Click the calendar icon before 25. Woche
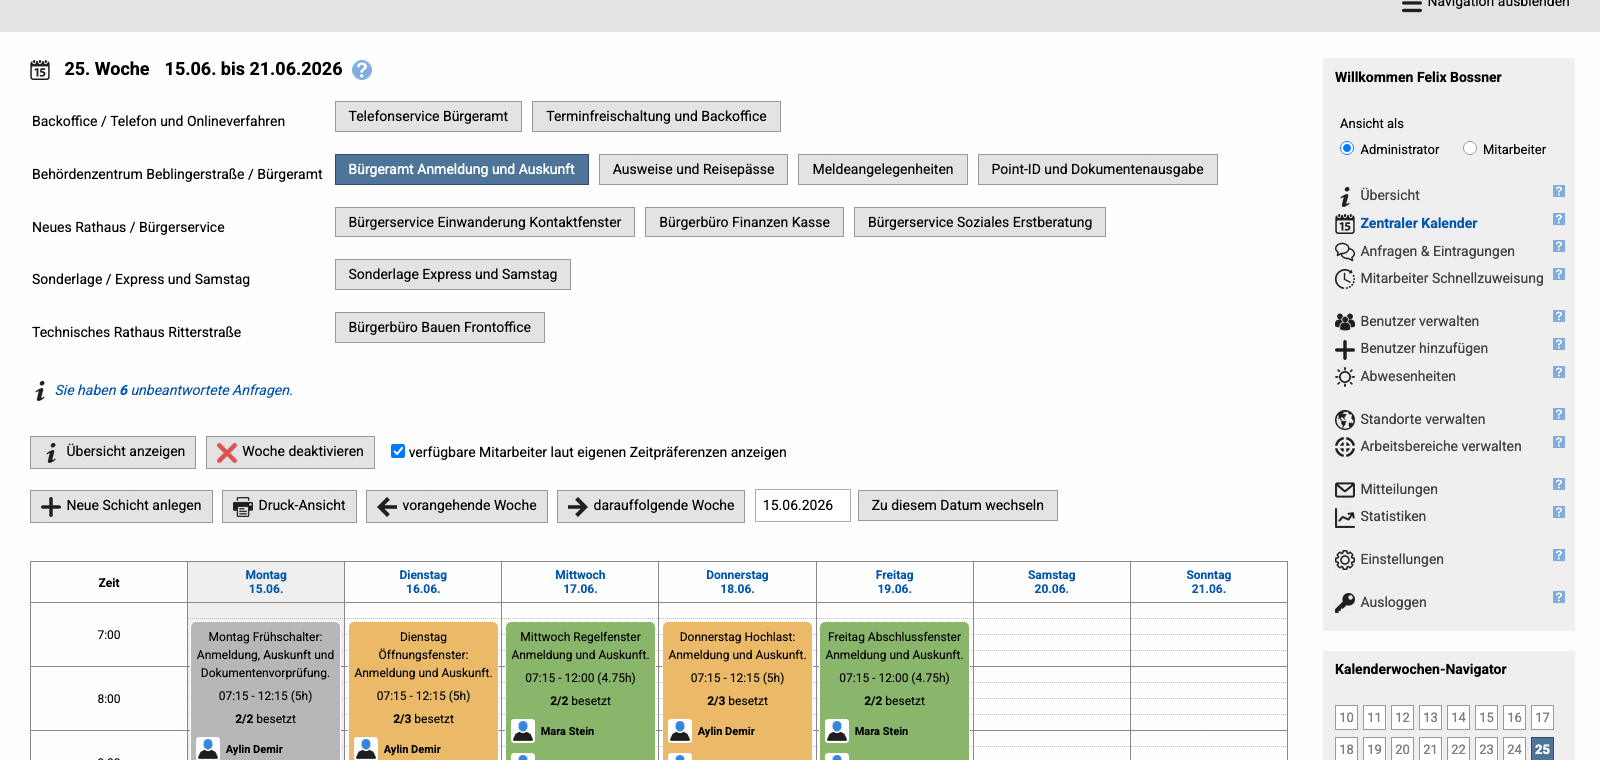Viewport: 1600px width, 760px height. click(x=40, y=70)
